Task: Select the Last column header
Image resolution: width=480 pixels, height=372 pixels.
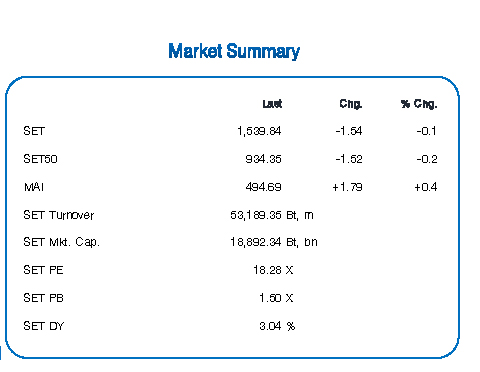Action: pyautogui.click(x=272, y=104)
